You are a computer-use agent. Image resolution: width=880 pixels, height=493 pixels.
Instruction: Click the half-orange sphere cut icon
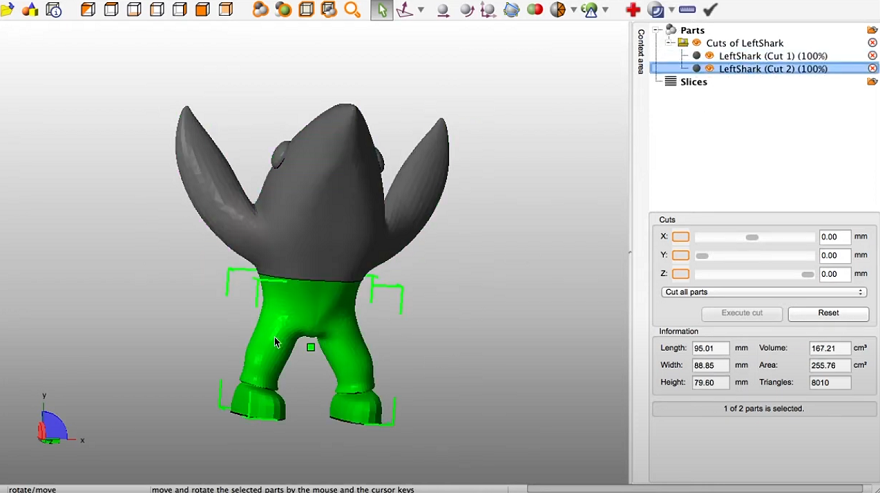point(557,10)
